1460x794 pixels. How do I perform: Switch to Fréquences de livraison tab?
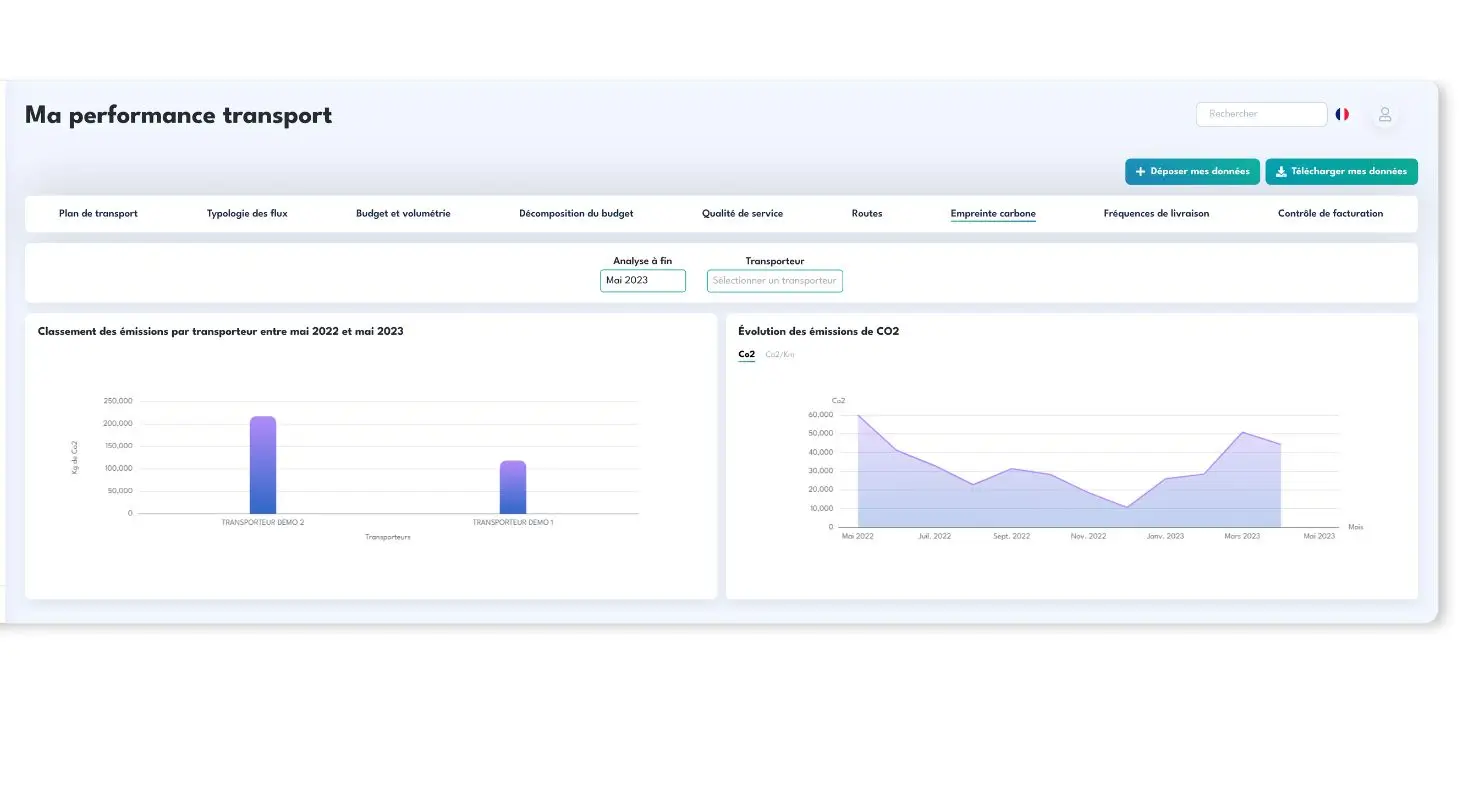click(1156, 214)
